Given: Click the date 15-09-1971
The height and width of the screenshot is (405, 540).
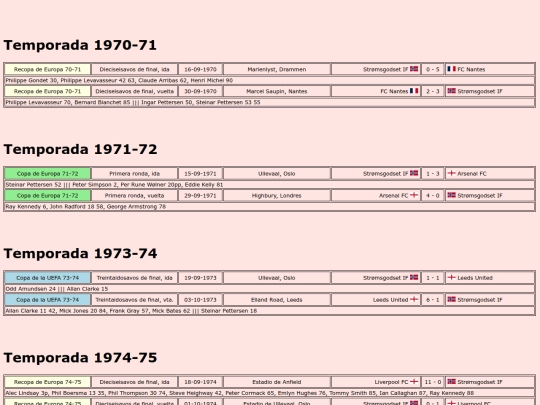Looking at the screenshot, I should click(x=200, y=174).
